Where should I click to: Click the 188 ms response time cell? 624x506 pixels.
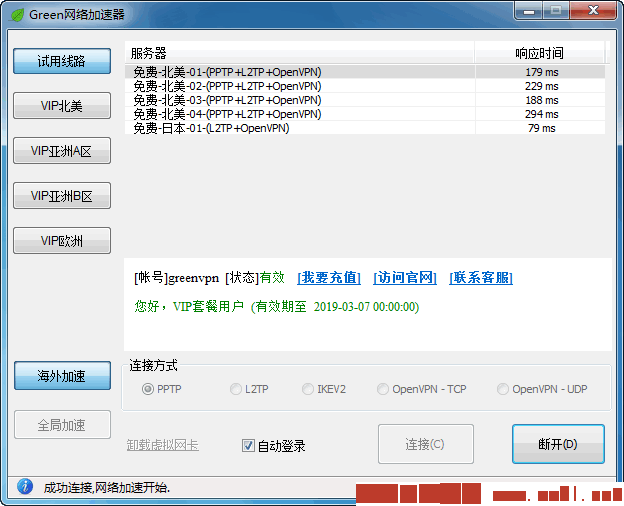pos(542,100)
